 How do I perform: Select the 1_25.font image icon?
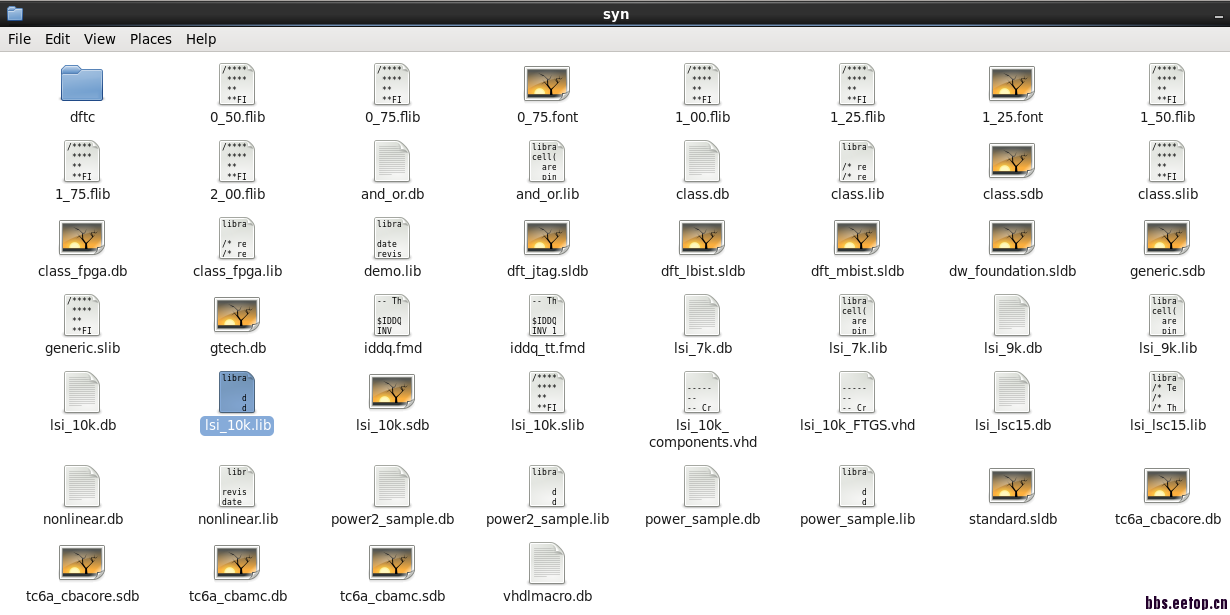pos(1012,84)
